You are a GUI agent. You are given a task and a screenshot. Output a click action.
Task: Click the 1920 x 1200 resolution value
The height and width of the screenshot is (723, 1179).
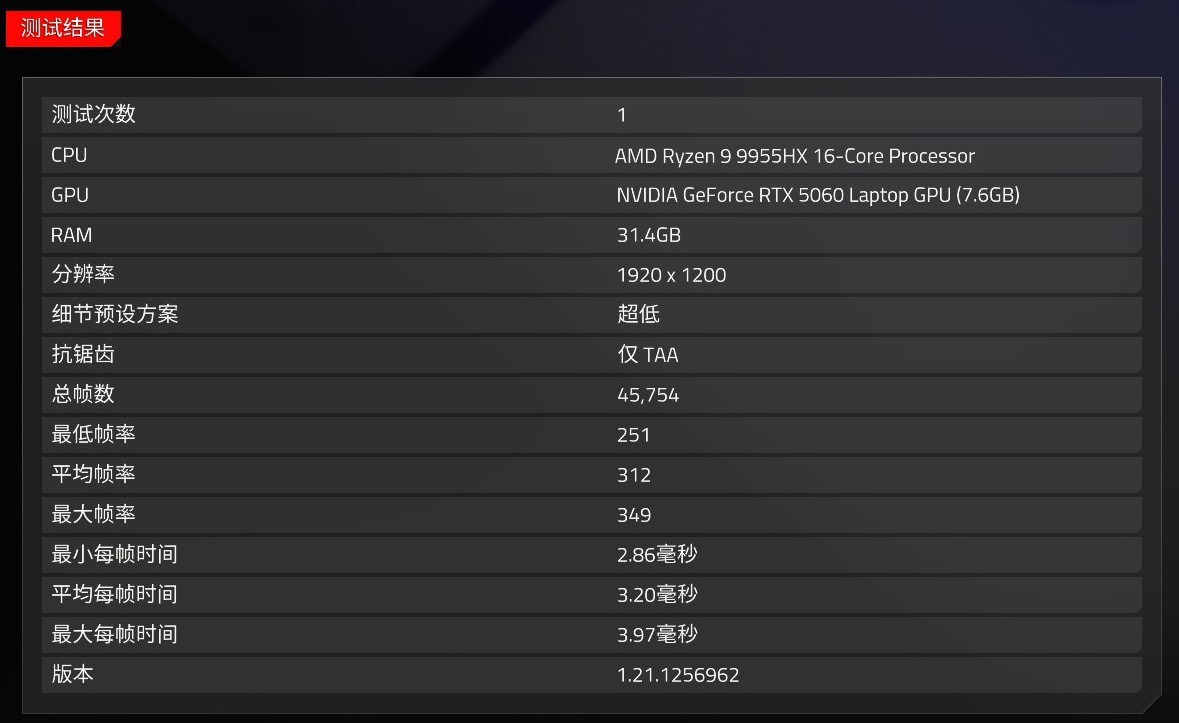[x=672, y=275]
